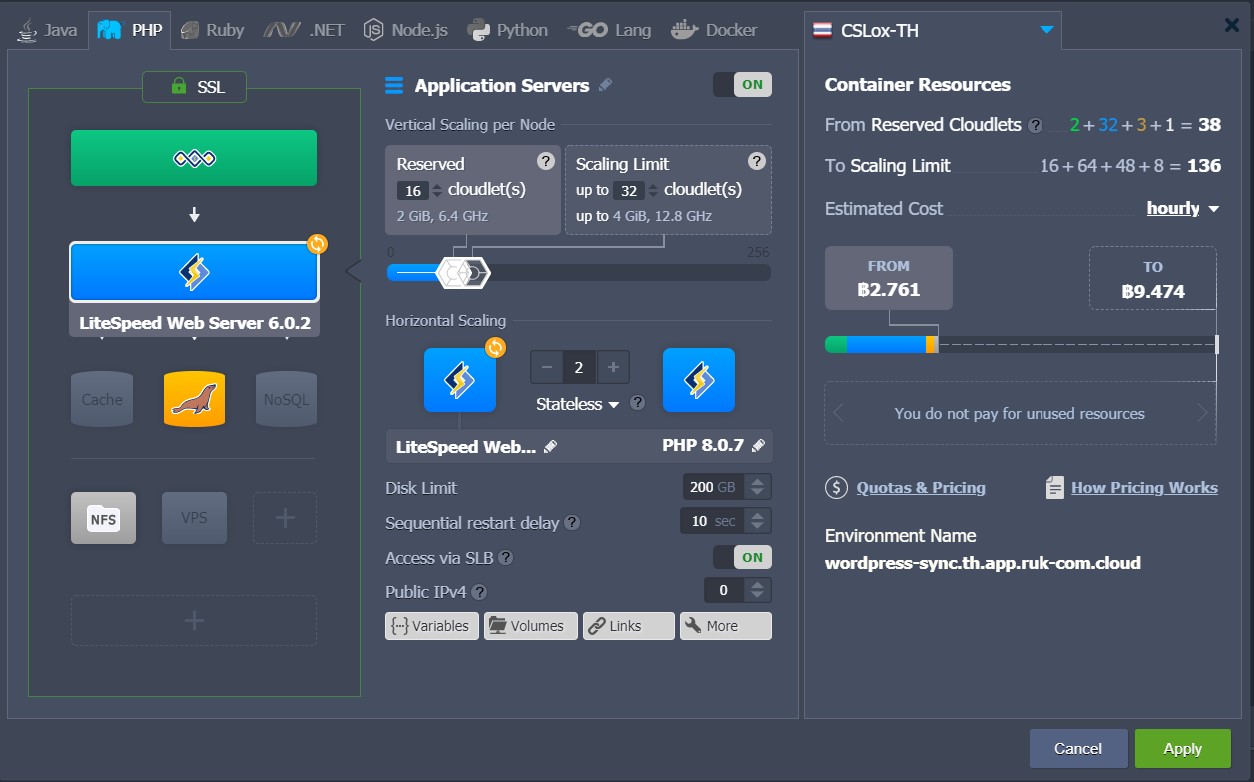Show next pricing tip with right chevron
The image size is (1254, 782).
1202,413
